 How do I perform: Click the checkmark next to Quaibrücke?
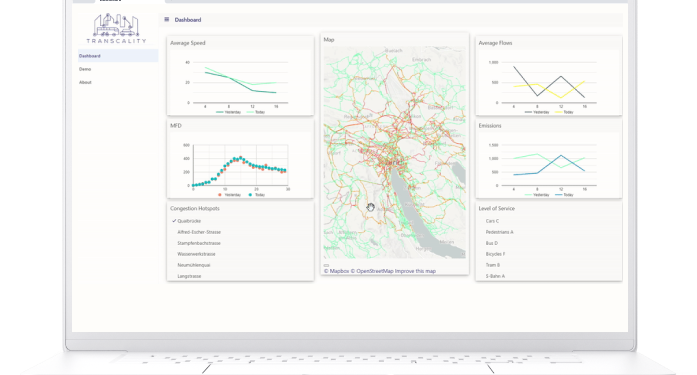[174, 221]
